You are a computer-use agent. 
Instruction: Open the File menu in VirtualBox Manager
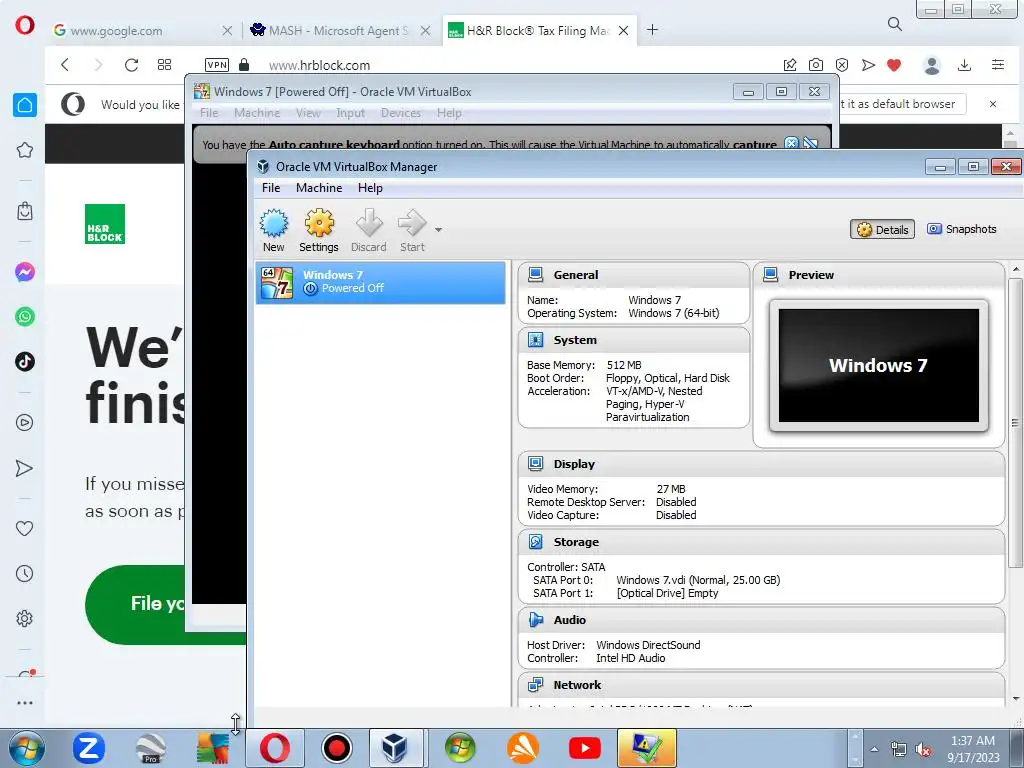point(271,188)
